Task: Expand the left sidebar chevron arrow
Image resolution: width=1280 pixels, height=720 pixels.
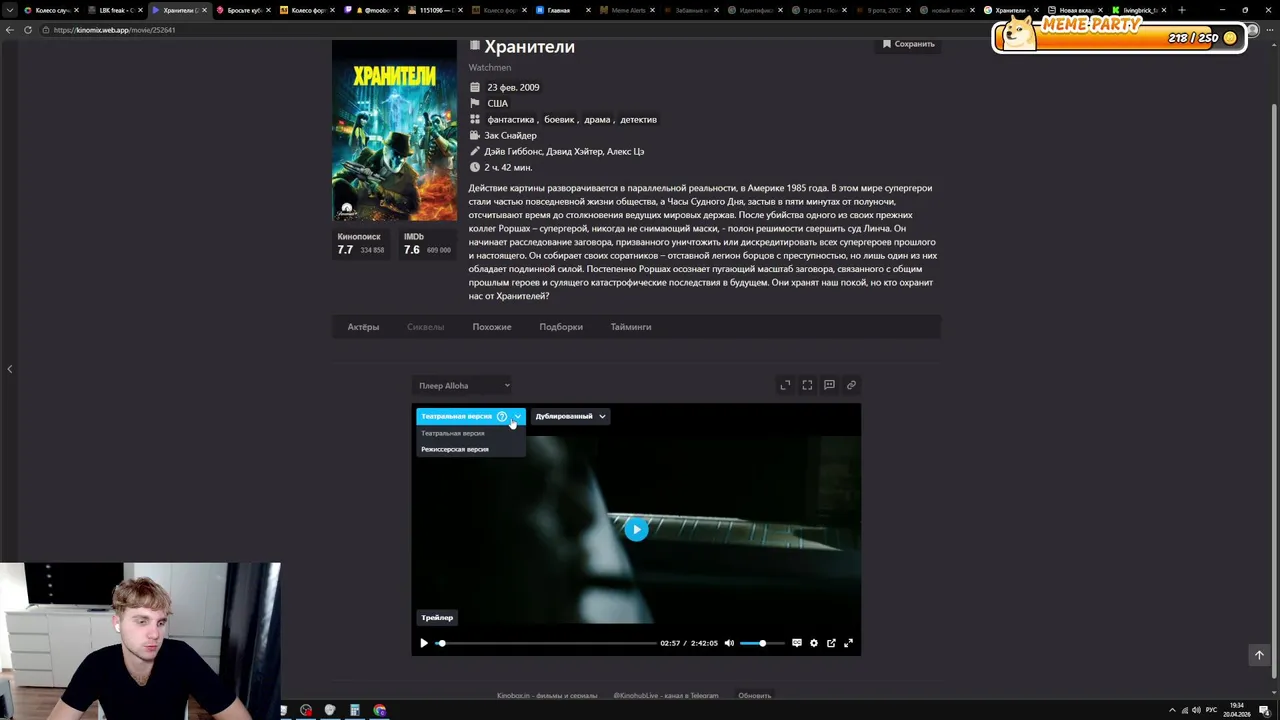Action: coord(10,369)
